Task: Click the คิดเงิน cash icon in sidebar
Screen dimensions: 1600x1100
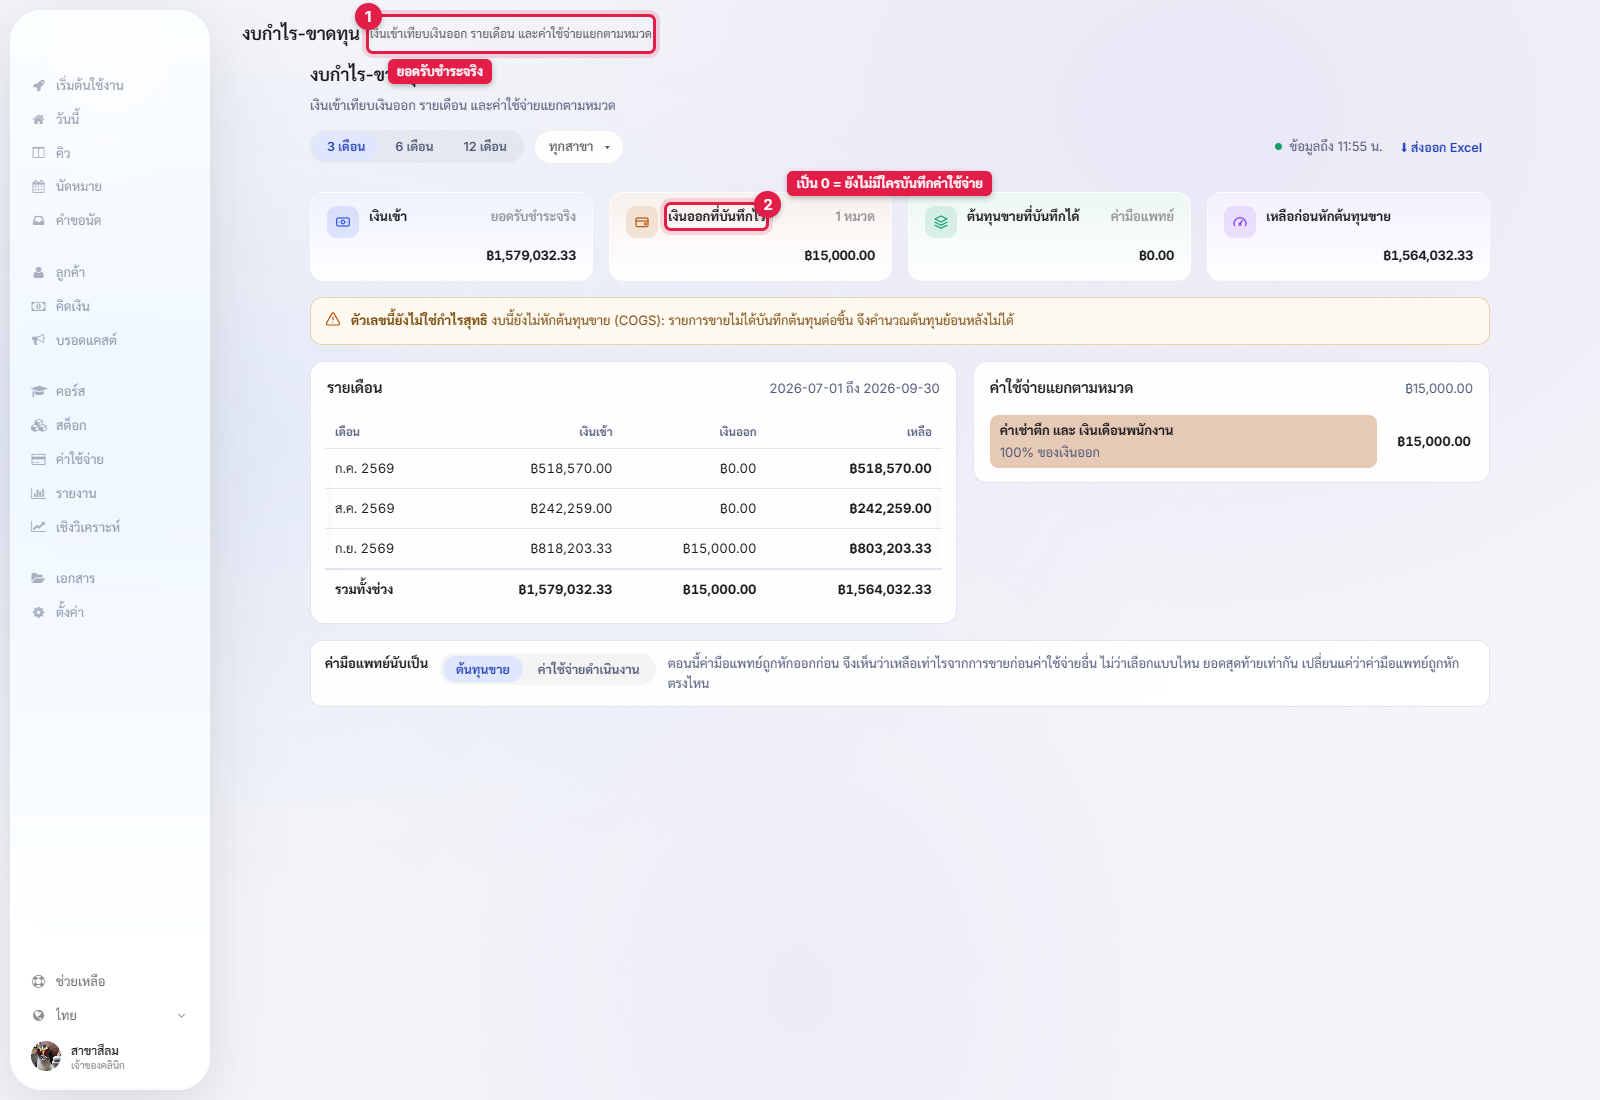Action: pos(38,307)
